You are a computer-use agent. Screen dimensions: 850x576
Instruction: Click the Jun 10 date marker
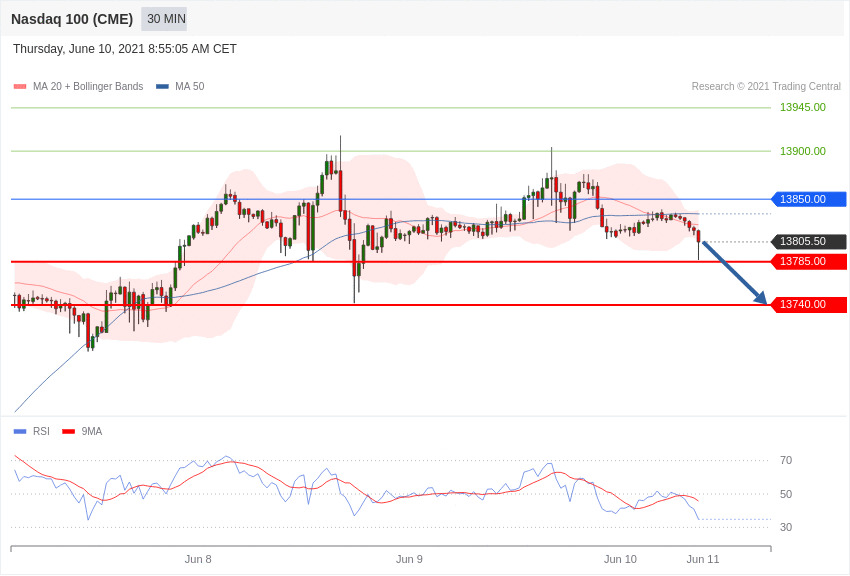coord(620,559)
